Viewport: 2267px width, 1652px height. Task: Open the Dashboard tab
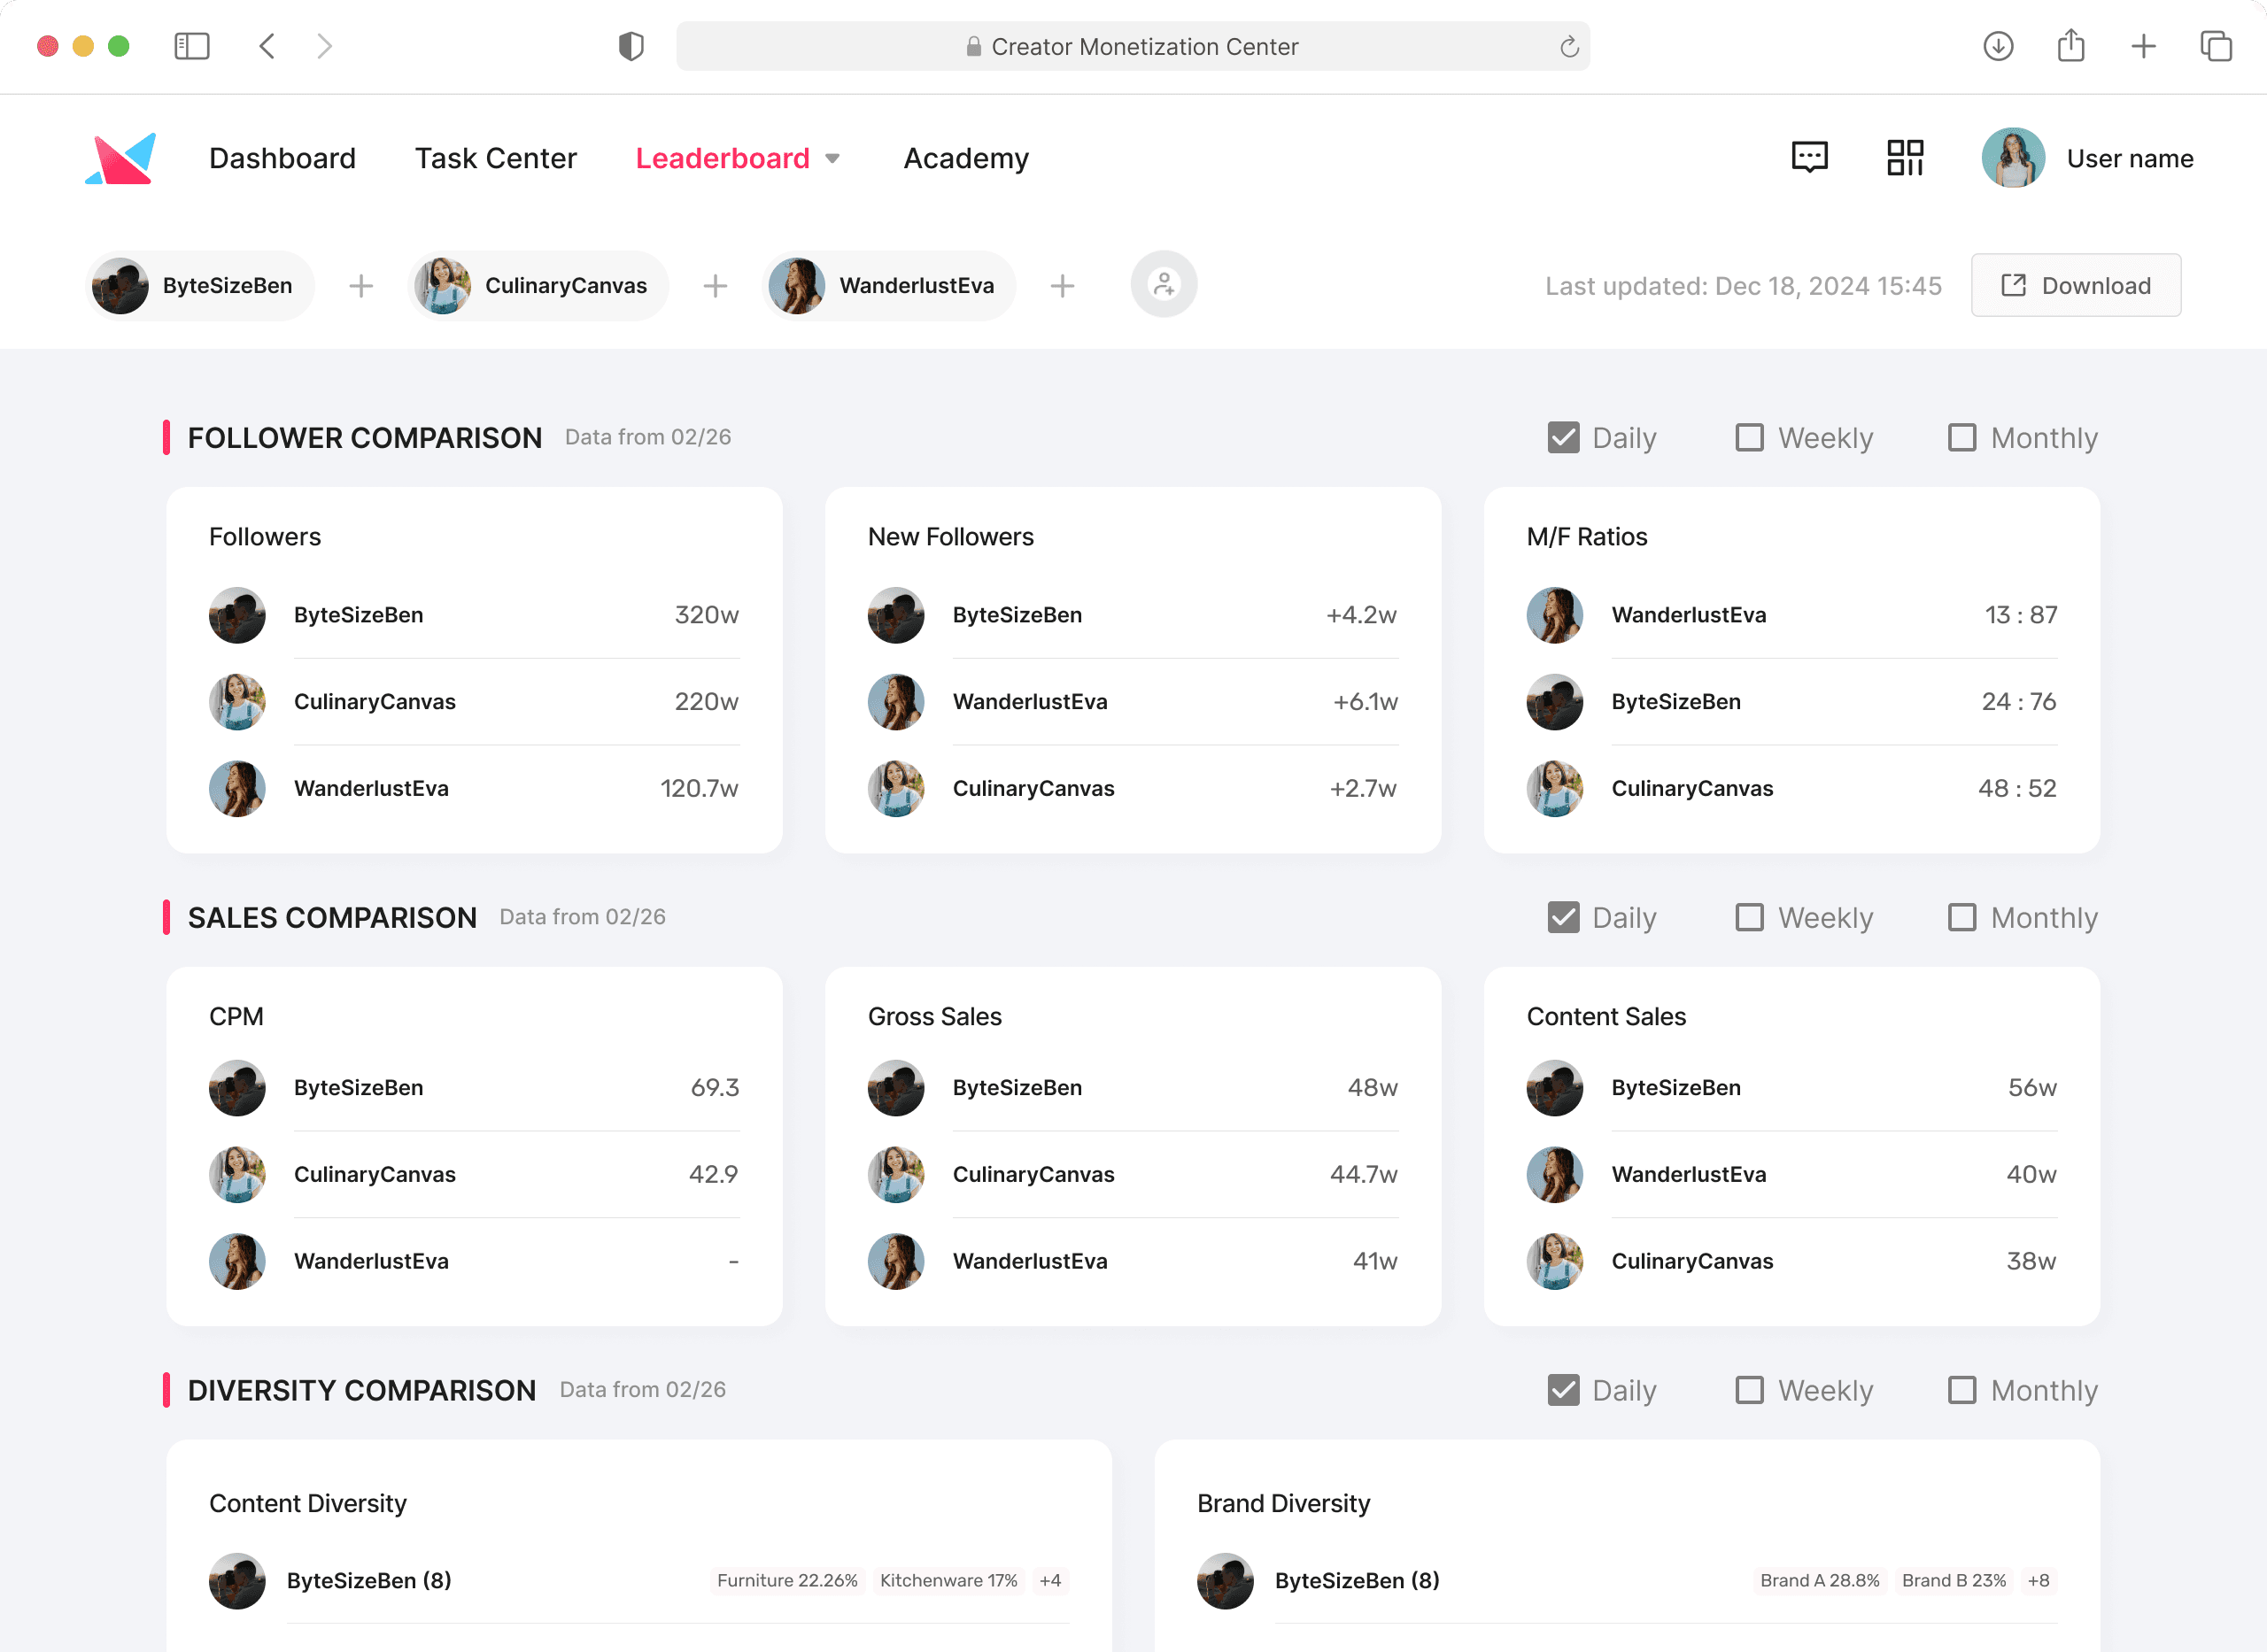click(282, 158)
